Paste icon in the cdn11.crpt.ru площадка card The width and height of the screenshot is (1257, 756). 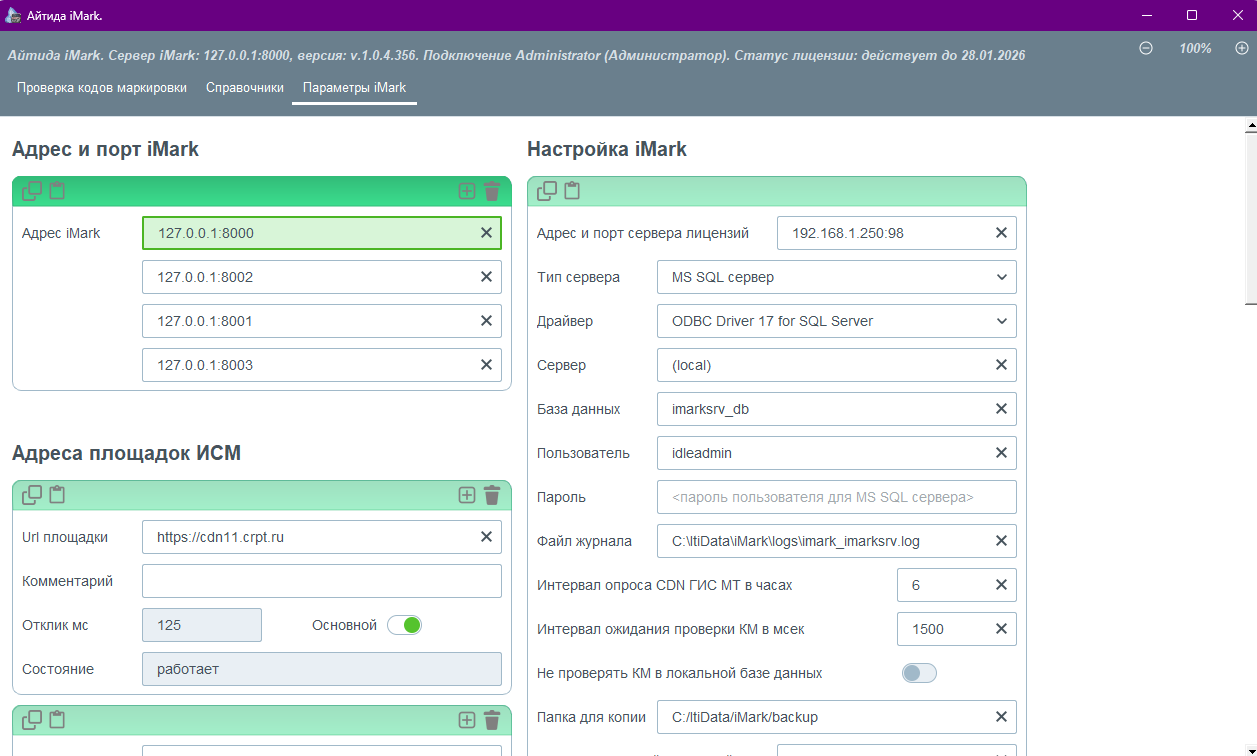coord(57,495)
